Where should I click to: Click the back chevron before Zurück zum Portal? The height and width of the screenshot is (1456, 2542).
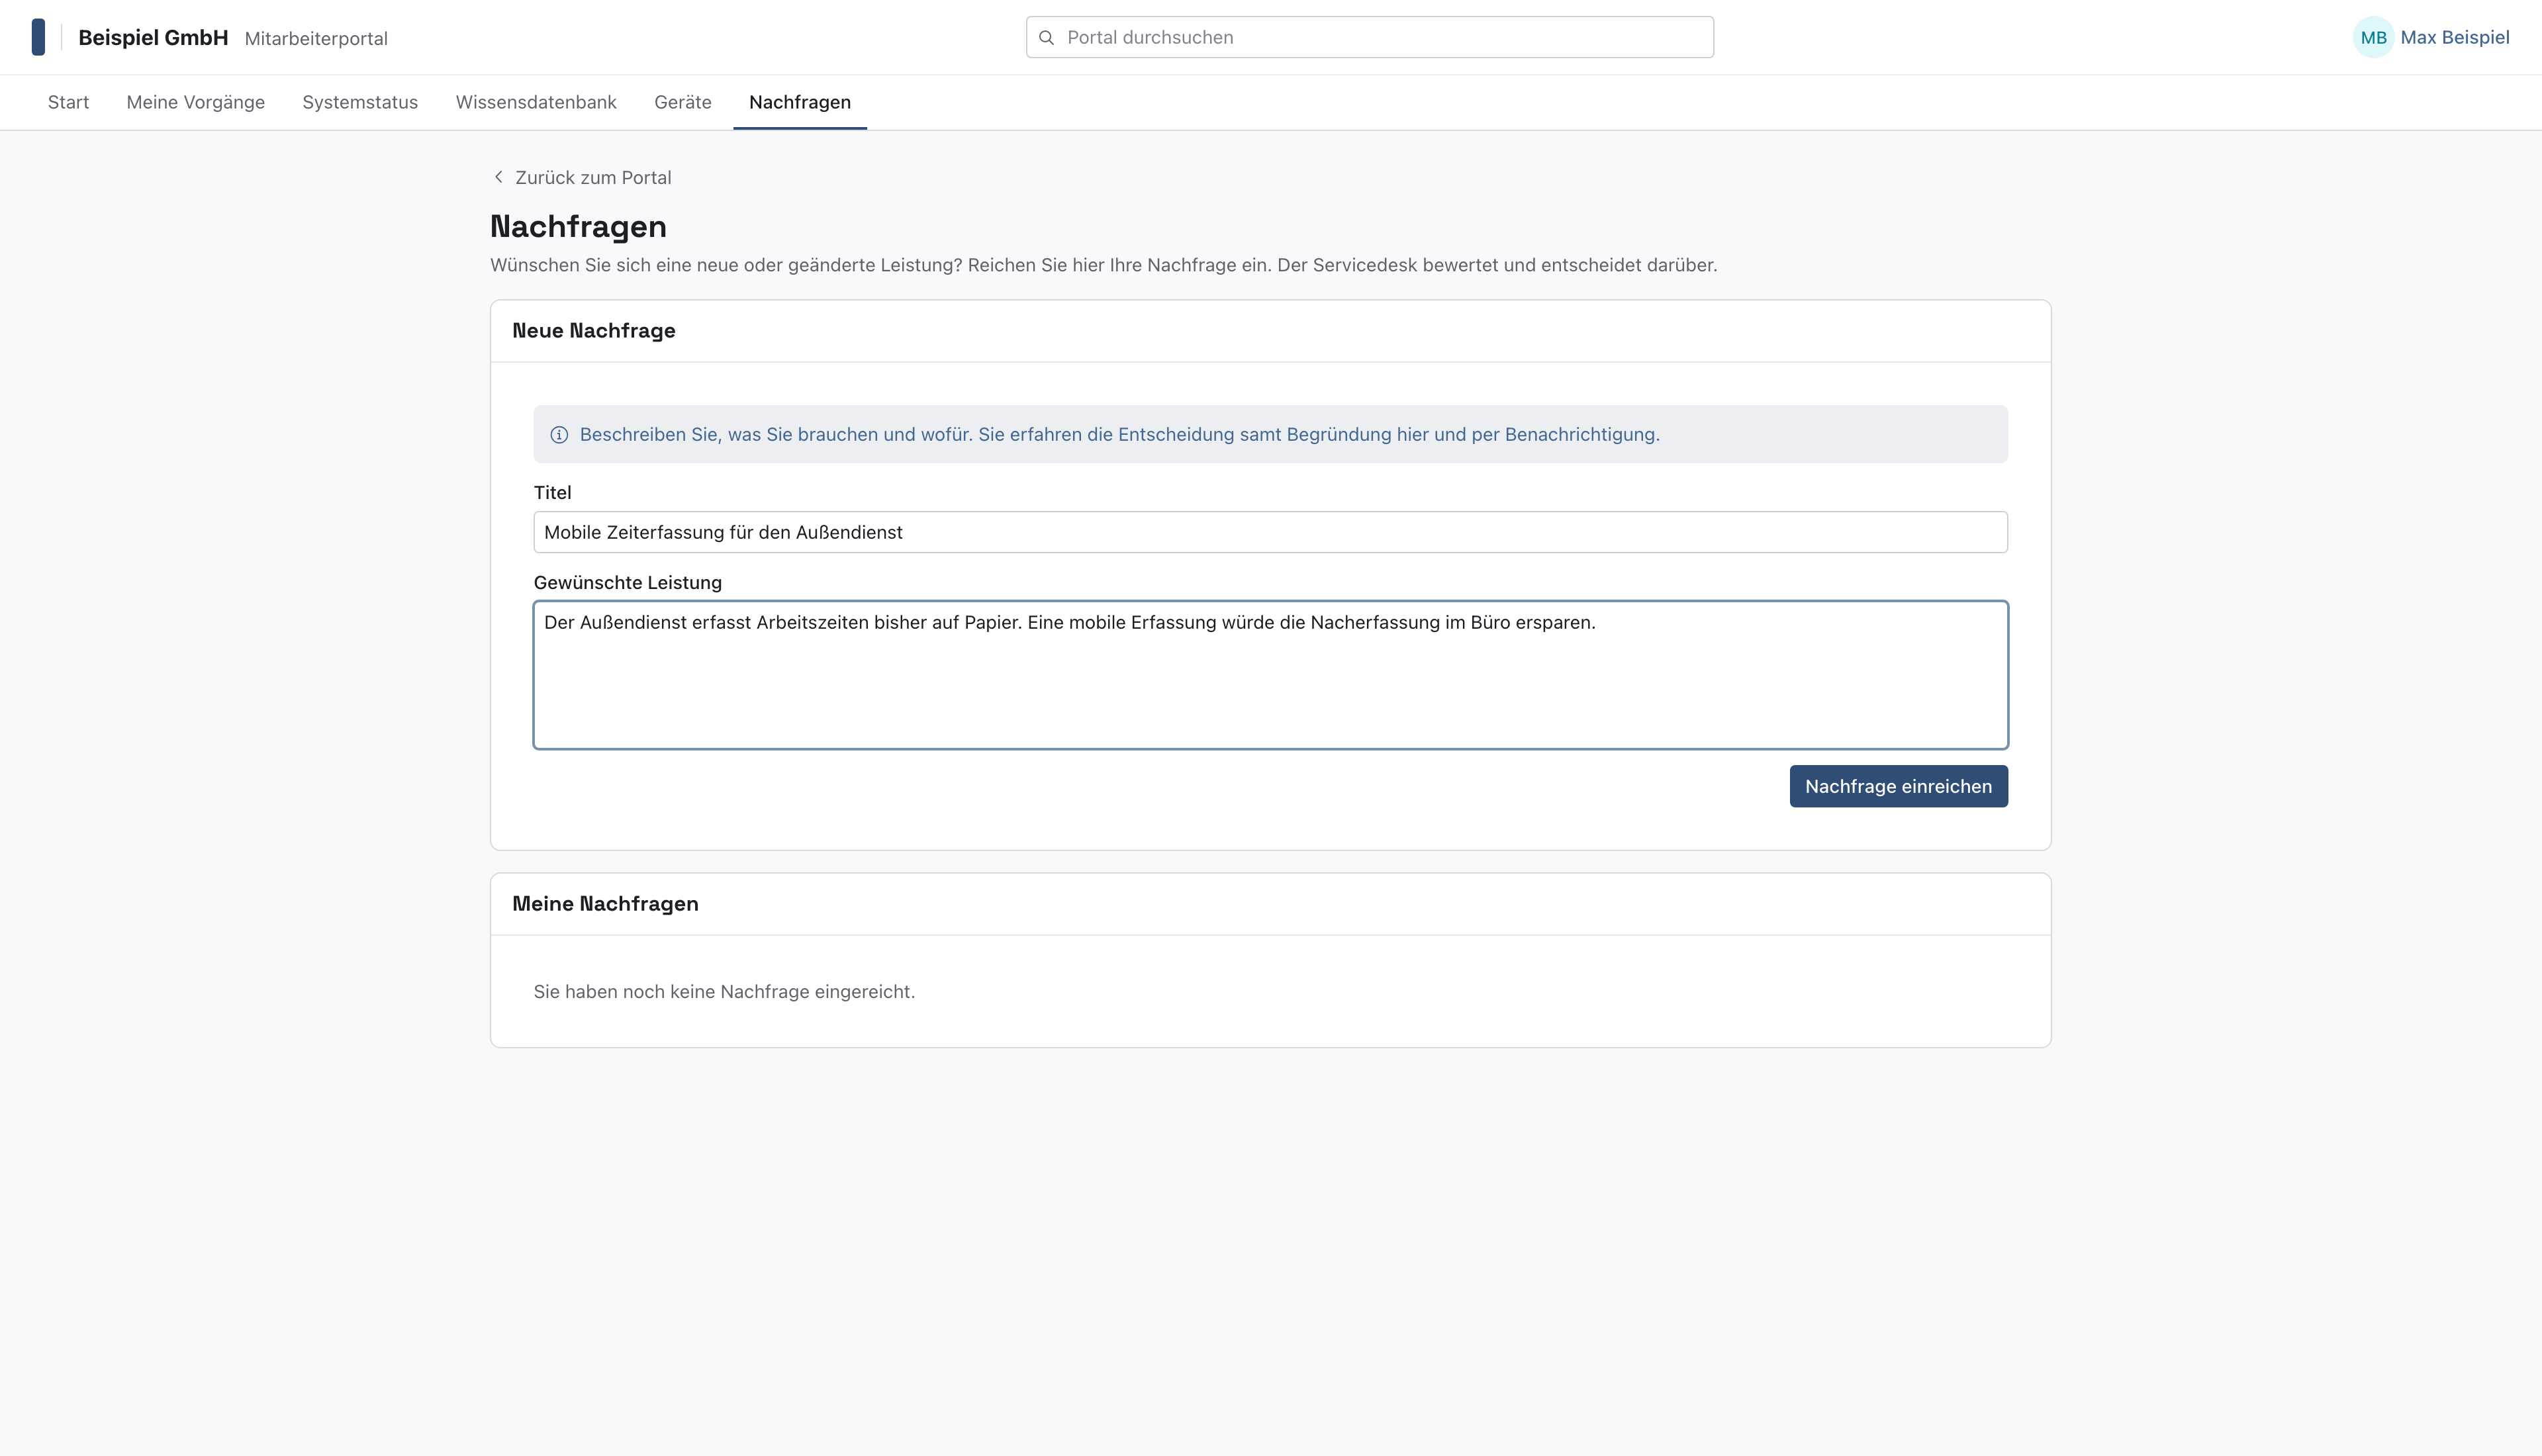(499, 177)
